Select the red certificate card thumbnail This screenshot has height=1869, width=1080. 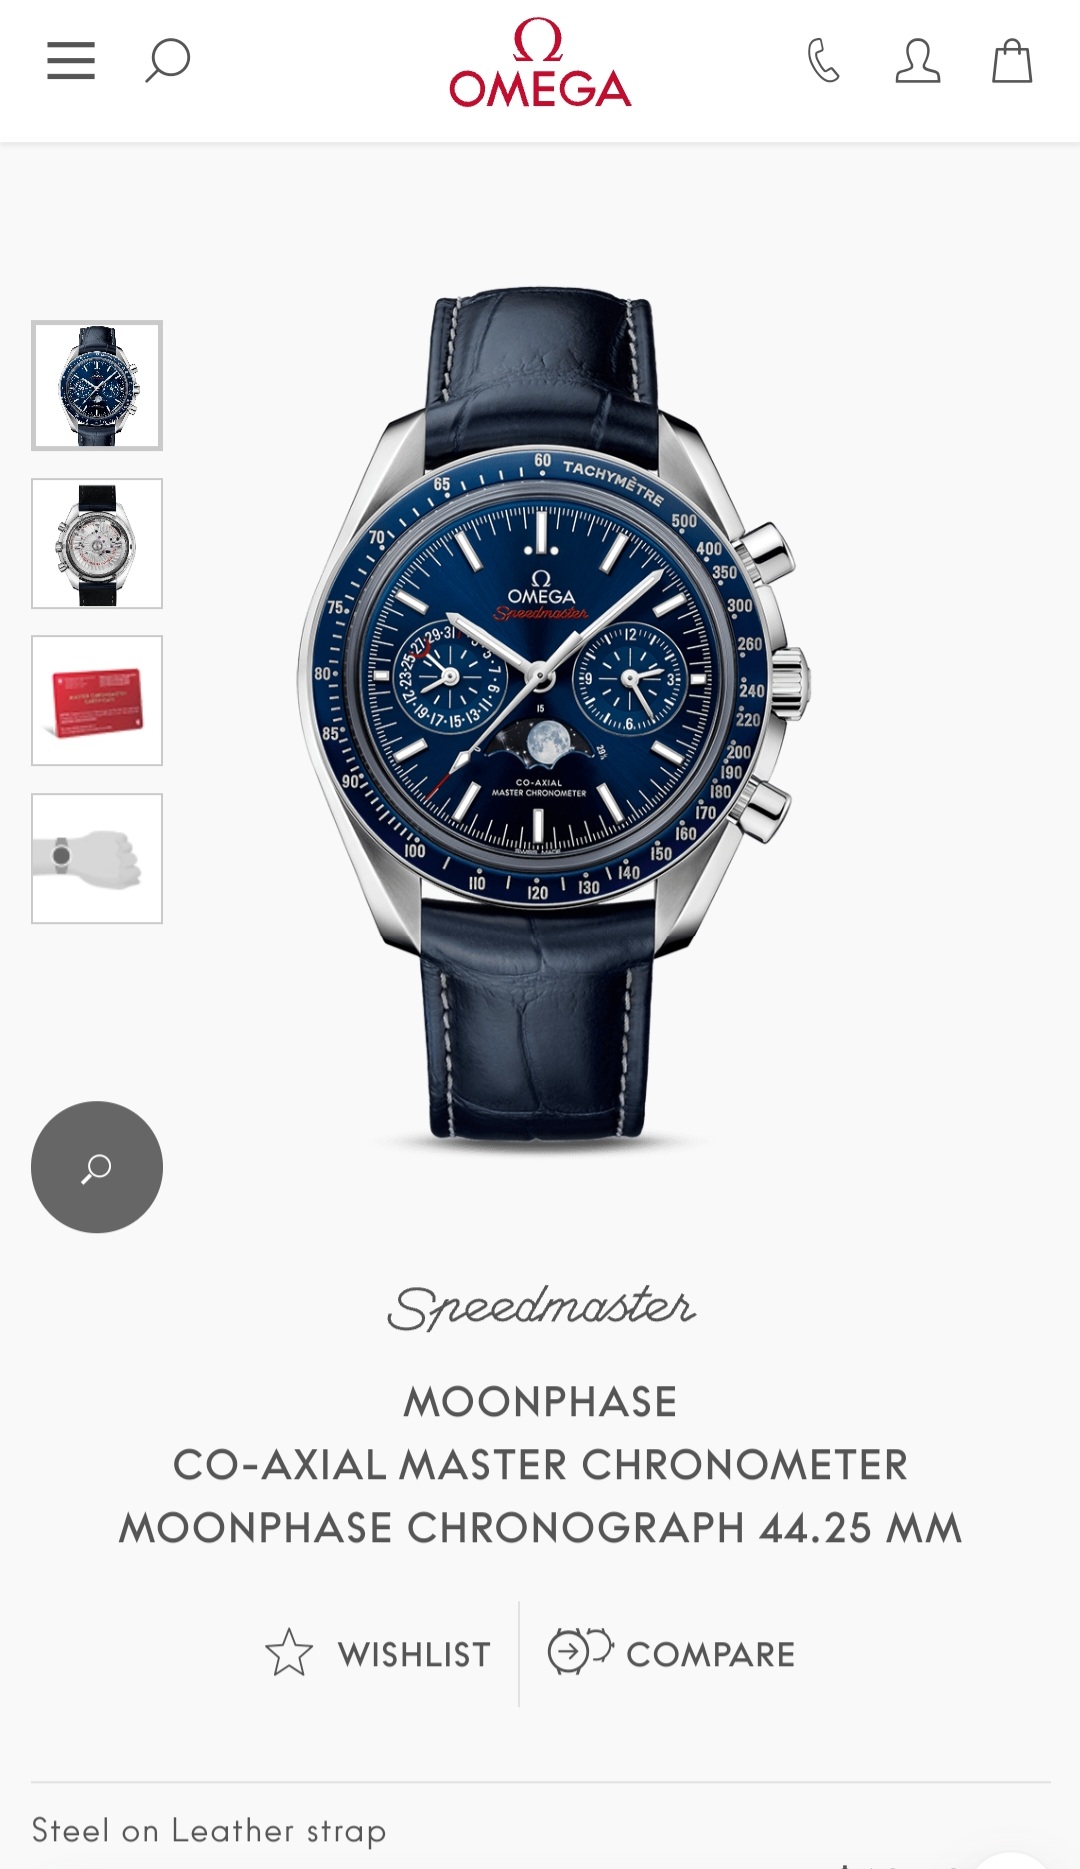coord(97,701)
